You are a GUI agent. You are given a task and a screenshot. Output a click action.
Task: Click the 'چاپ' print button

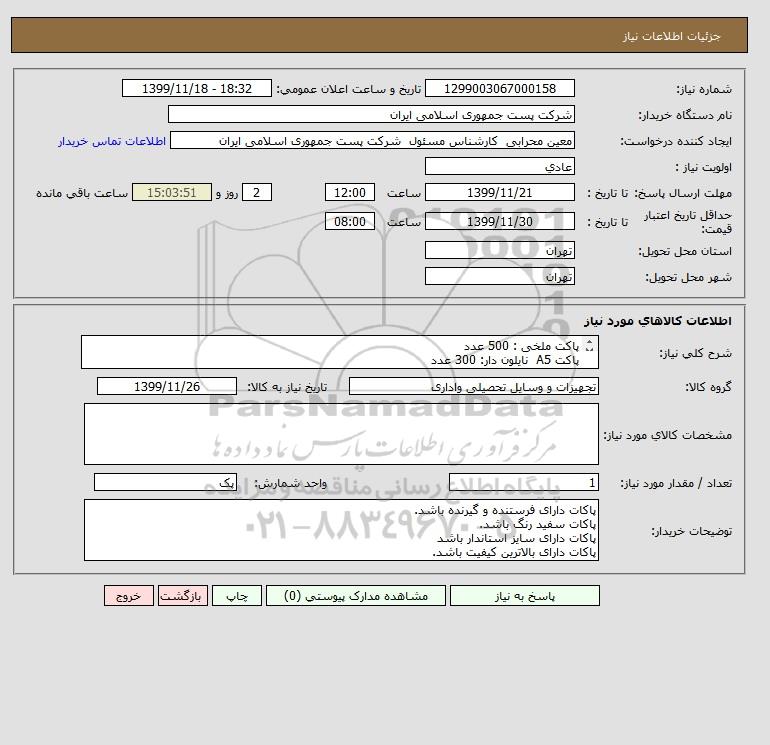tap(237, 595)
